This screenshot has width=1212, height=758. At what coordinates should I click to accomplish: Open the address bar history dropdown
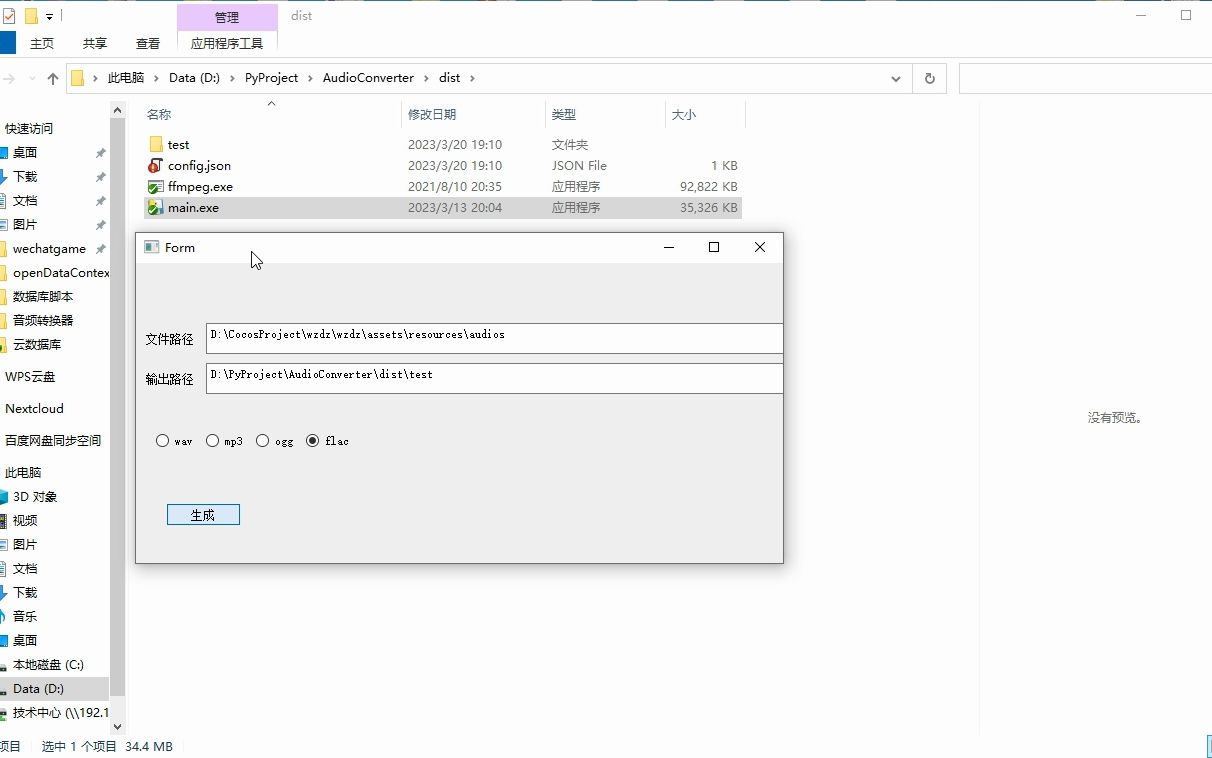[x=894, y=77]
